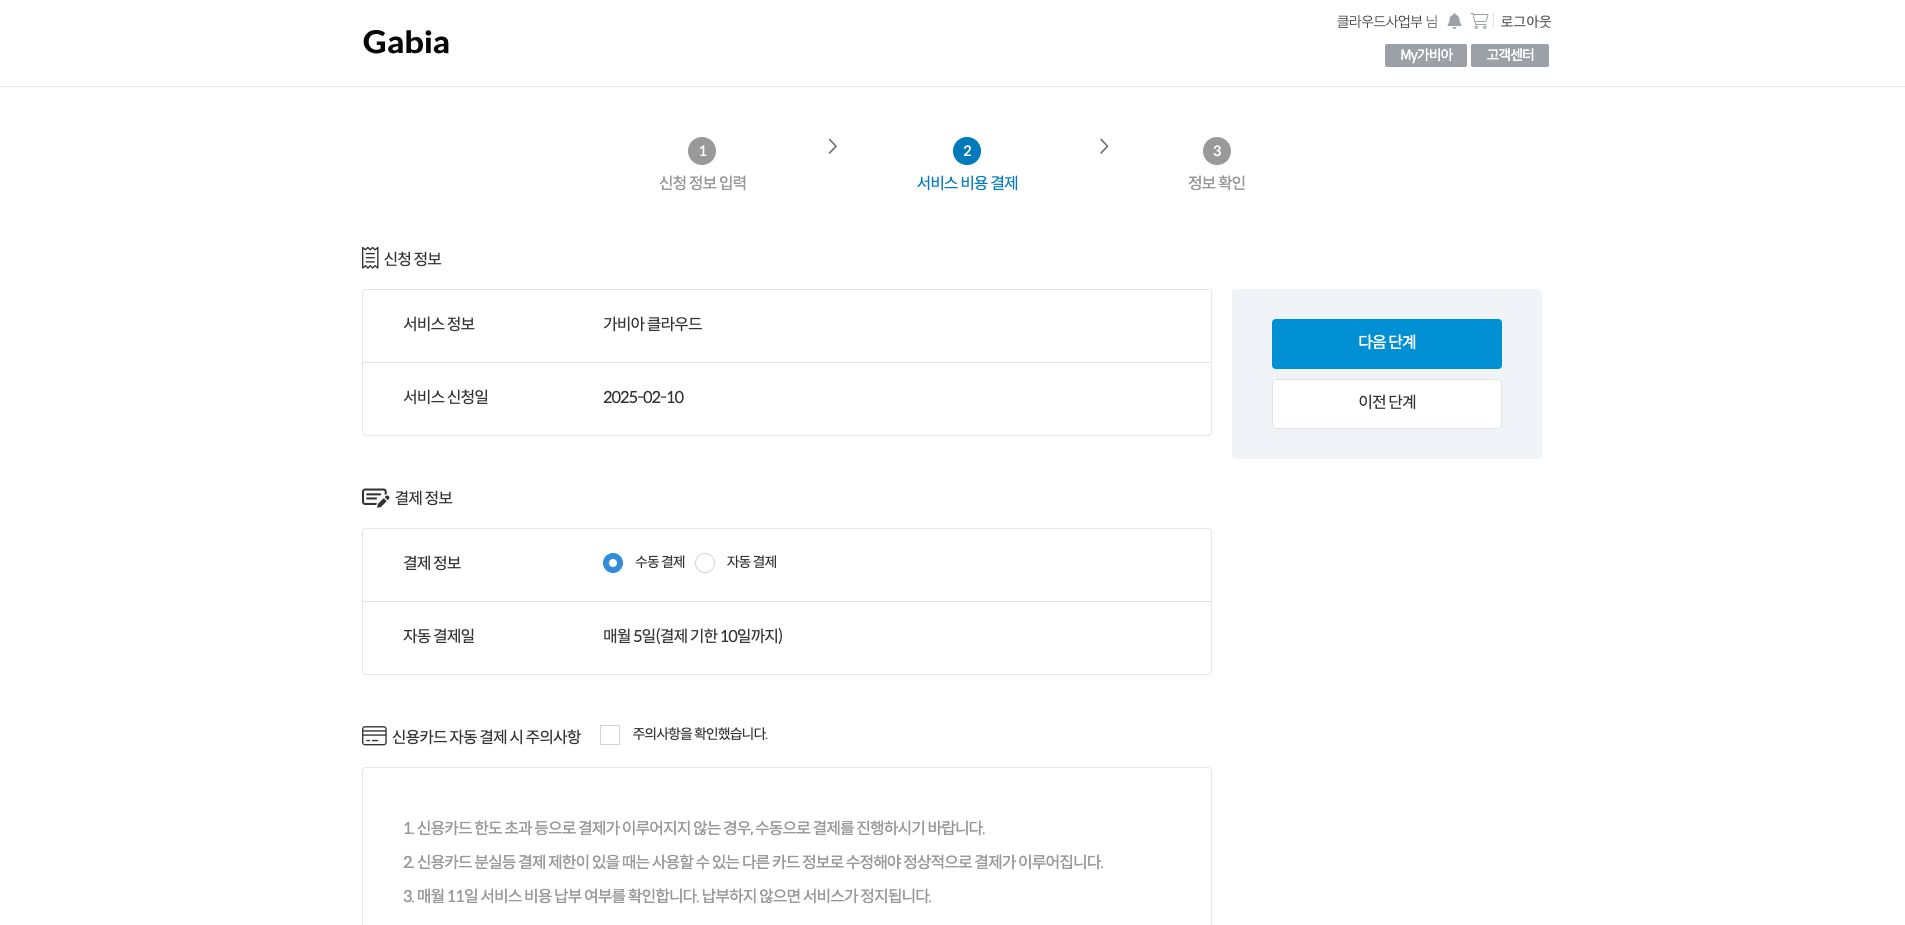The width and height of the screenshot is (1905, 925).
Task: Select the 자동 결제 radio button
Action: click(x=705, y=563)
